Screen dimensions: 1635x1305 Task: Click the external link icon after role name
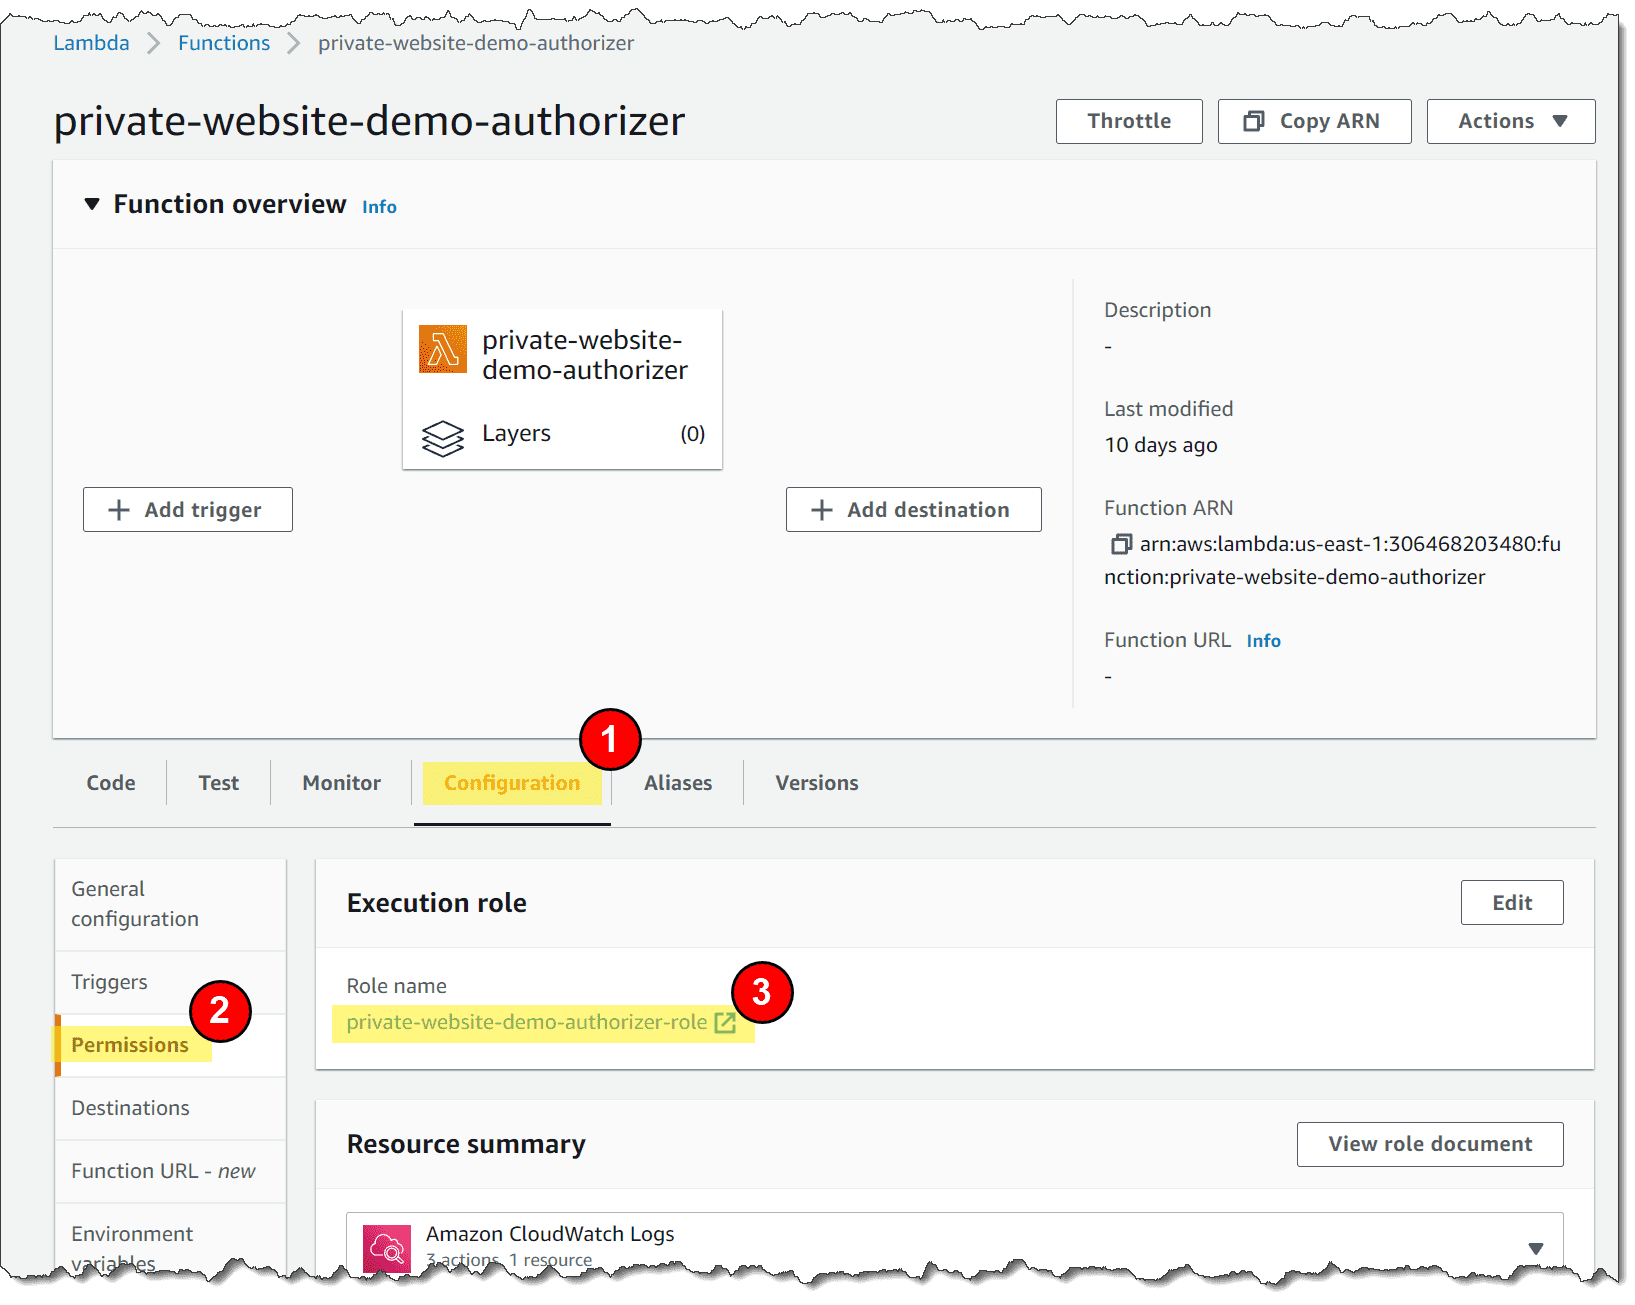(725, 1022)
